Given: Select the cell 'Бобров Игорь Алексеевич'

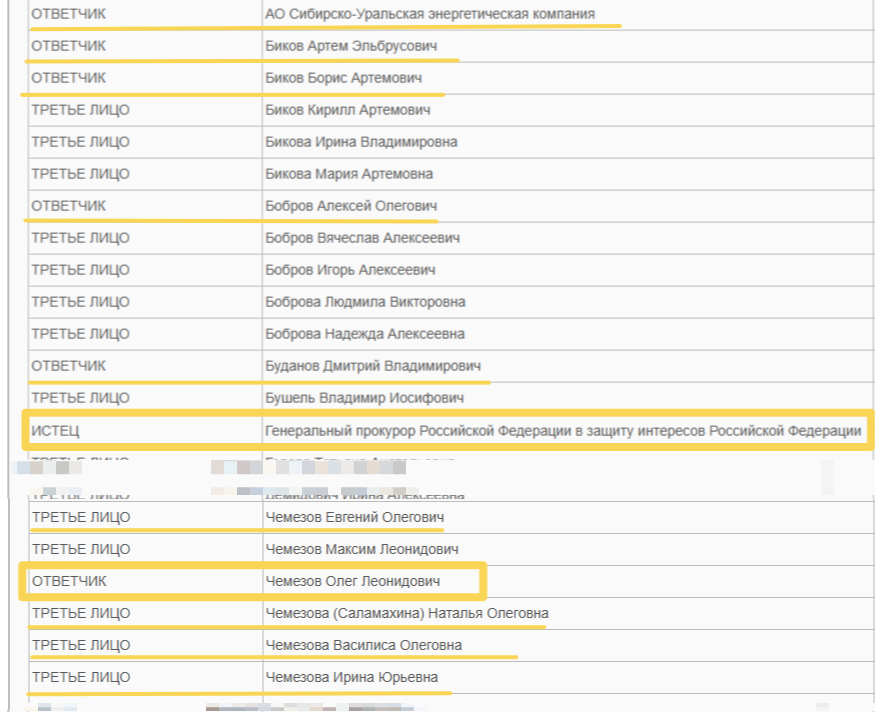Looking at the screenshot, I should [x=350, y=270].
